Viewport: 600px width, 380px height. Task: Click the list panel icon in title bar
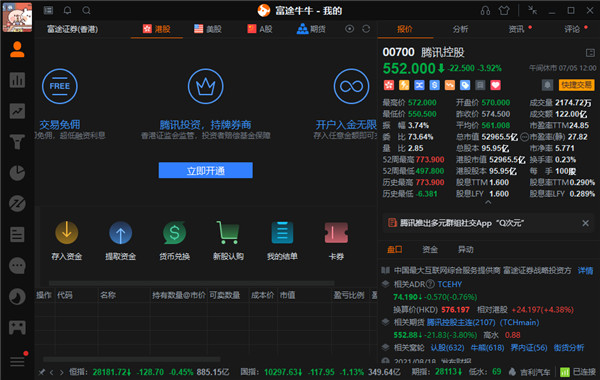pyautogui.click(x=48, y=10)
